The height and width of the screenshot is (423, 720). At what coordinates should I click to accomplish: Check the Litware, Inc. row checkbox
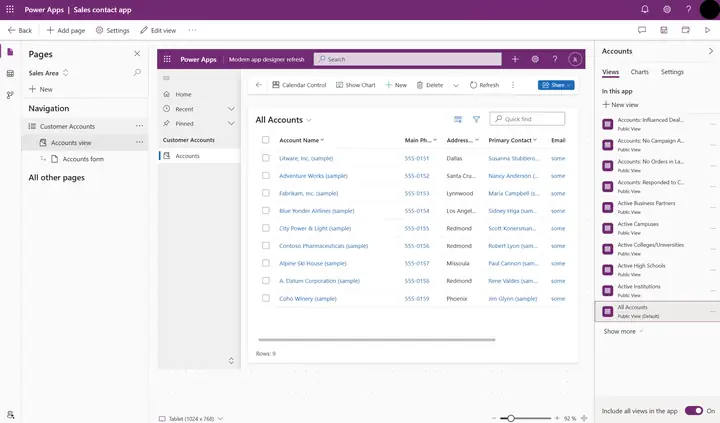pos(265,158)
